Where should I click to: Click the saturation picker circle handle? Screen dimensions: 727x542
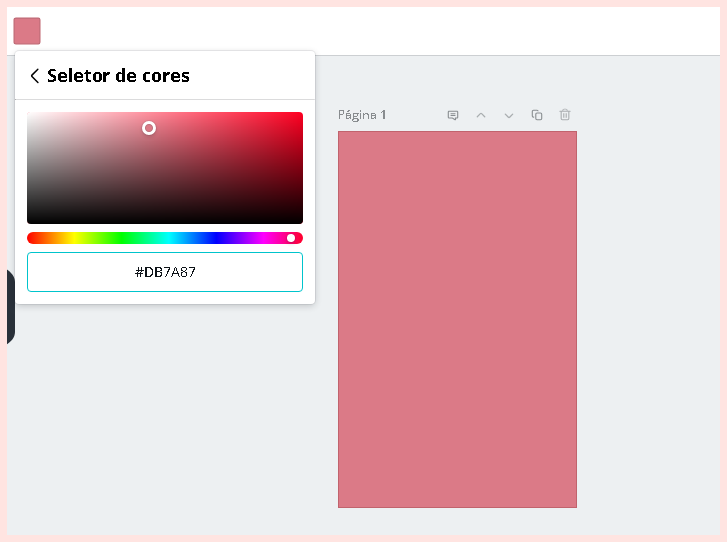(149, 128)
